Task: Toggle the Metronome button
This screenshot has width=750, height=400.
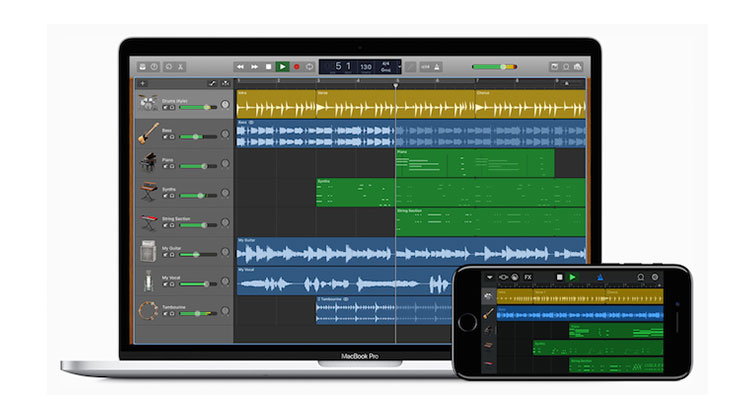Action: coord(437,67)
